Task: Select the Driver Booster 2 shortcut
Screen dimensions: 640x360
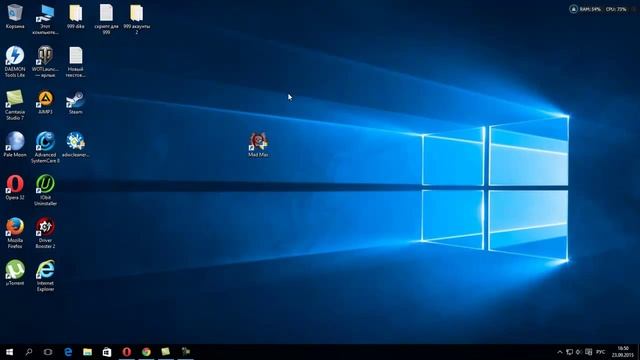Action: [x=45, y=233]
